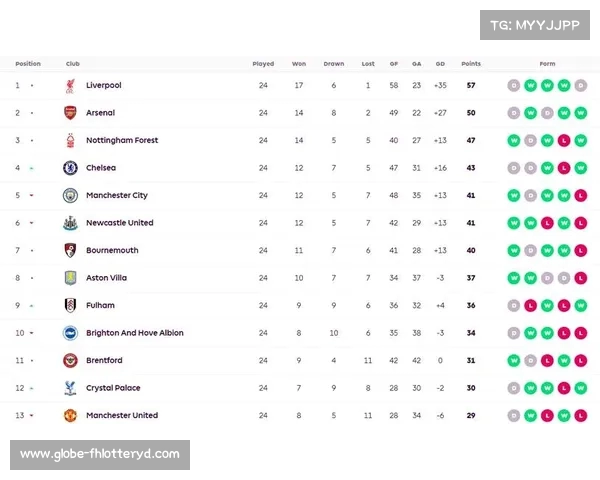Screen dimensions: 600x480
Task: Open the Bournemouth club badge
Action: (x=70, y=250)
